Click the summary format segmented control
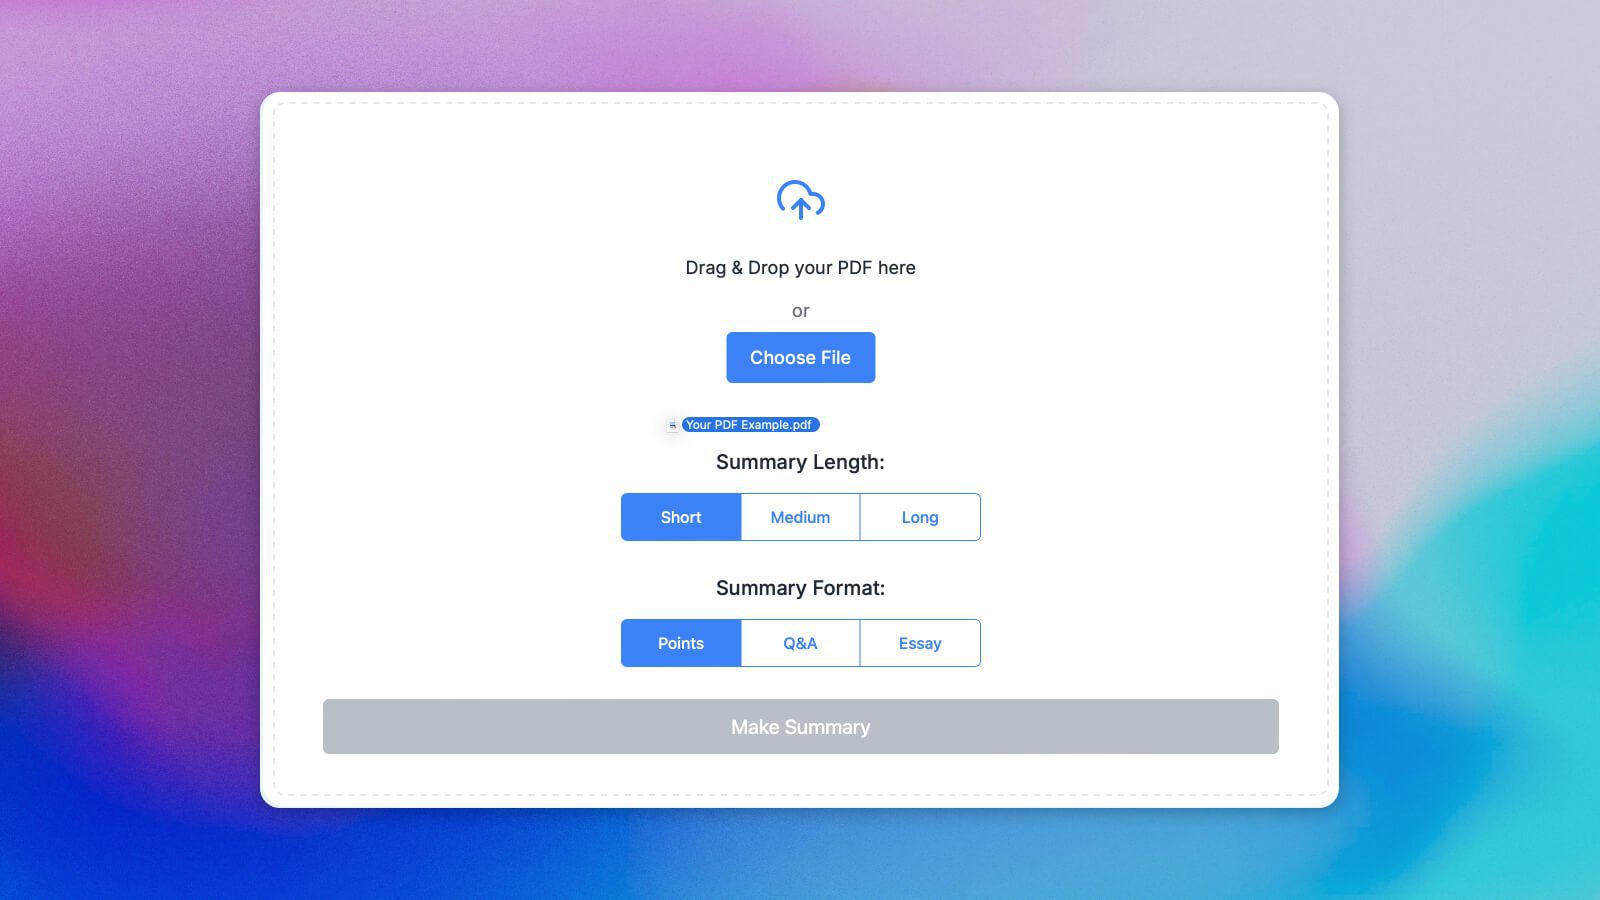The height and width of the screenshot is (900, 1600). (799, 643)
